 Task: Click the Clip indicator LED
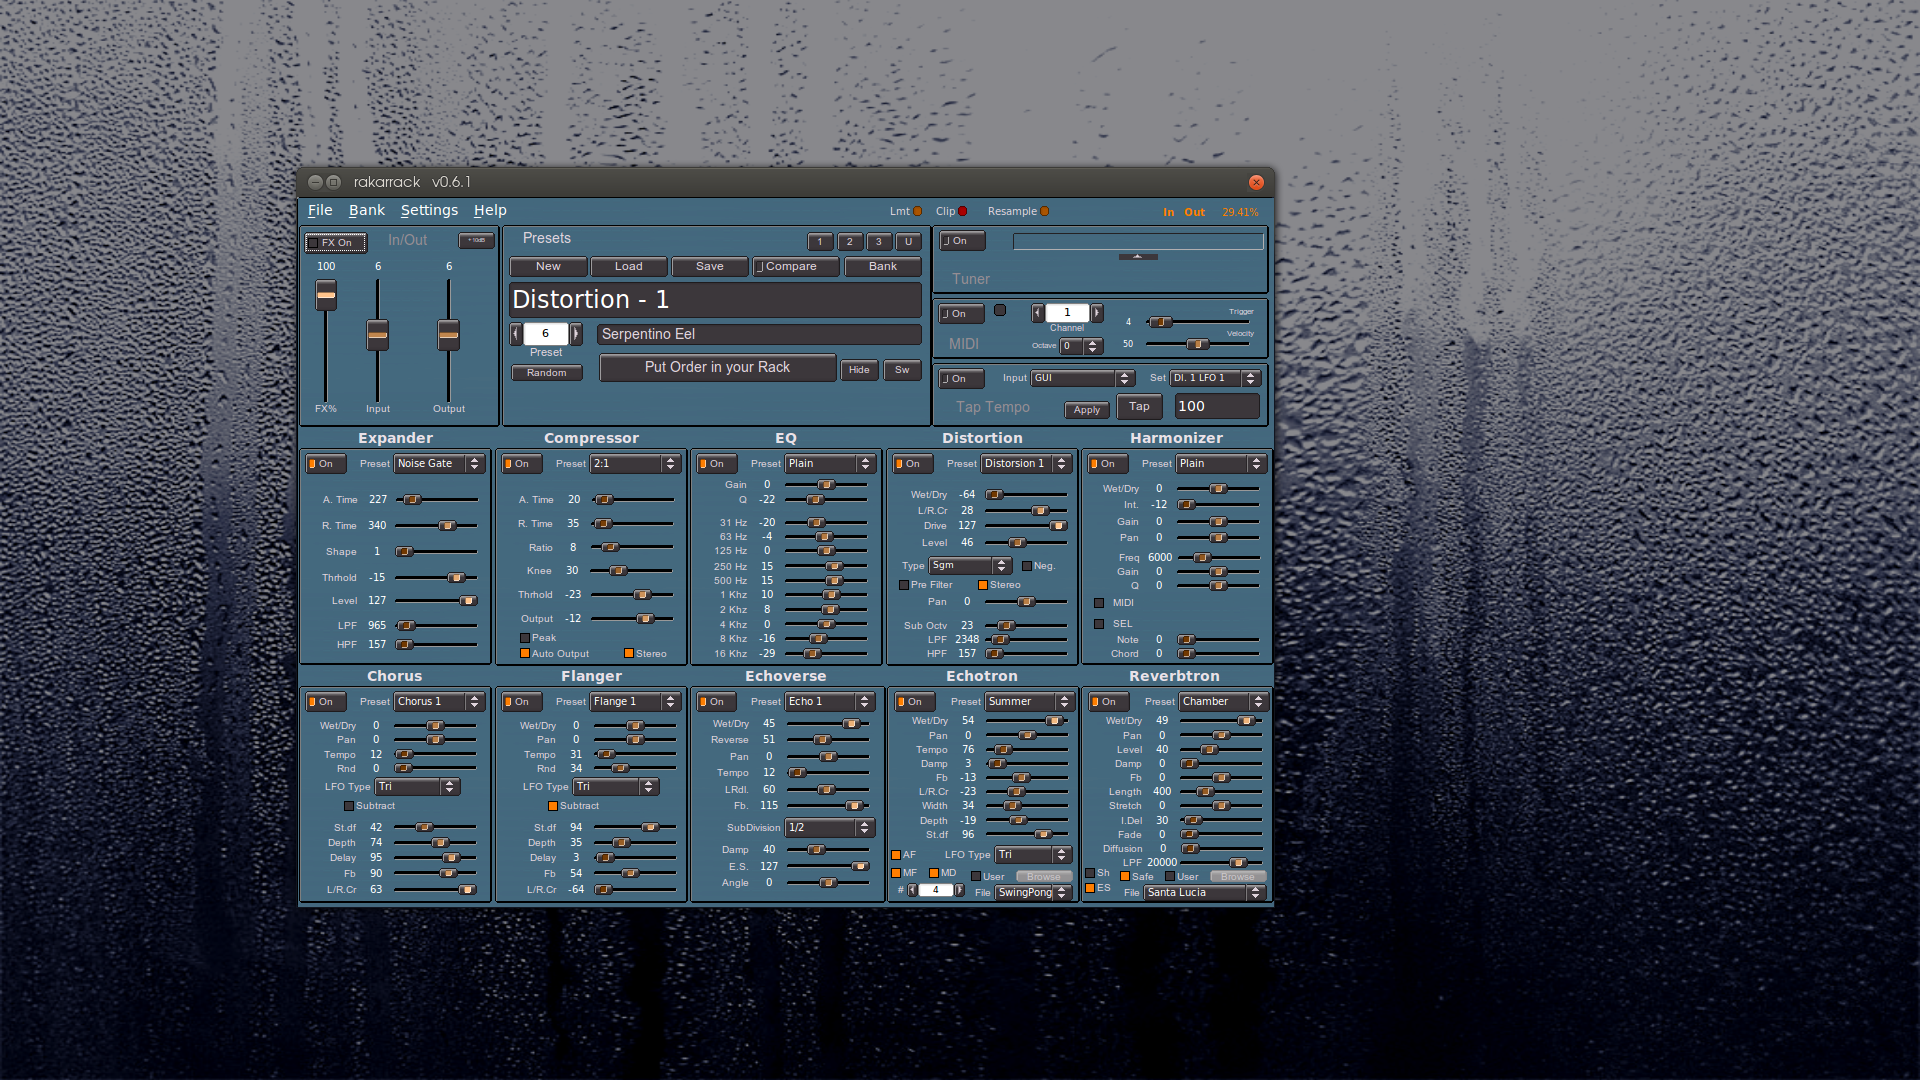pos(962,211)
